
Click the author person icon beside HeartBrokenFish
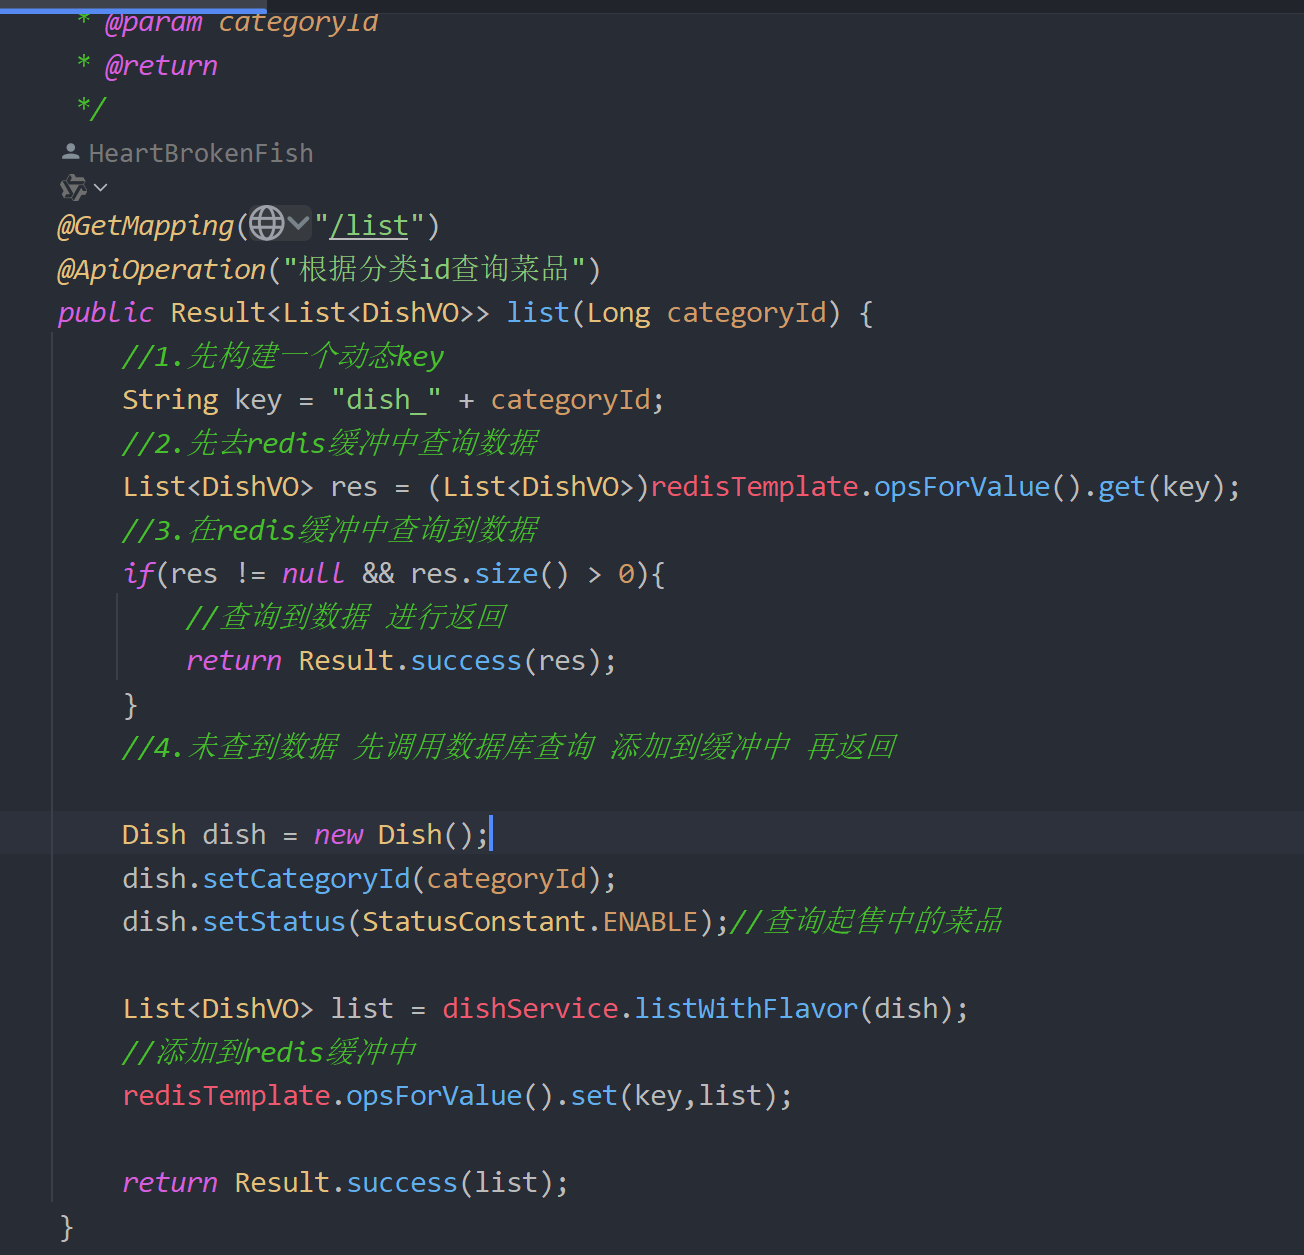pos(70,152)
